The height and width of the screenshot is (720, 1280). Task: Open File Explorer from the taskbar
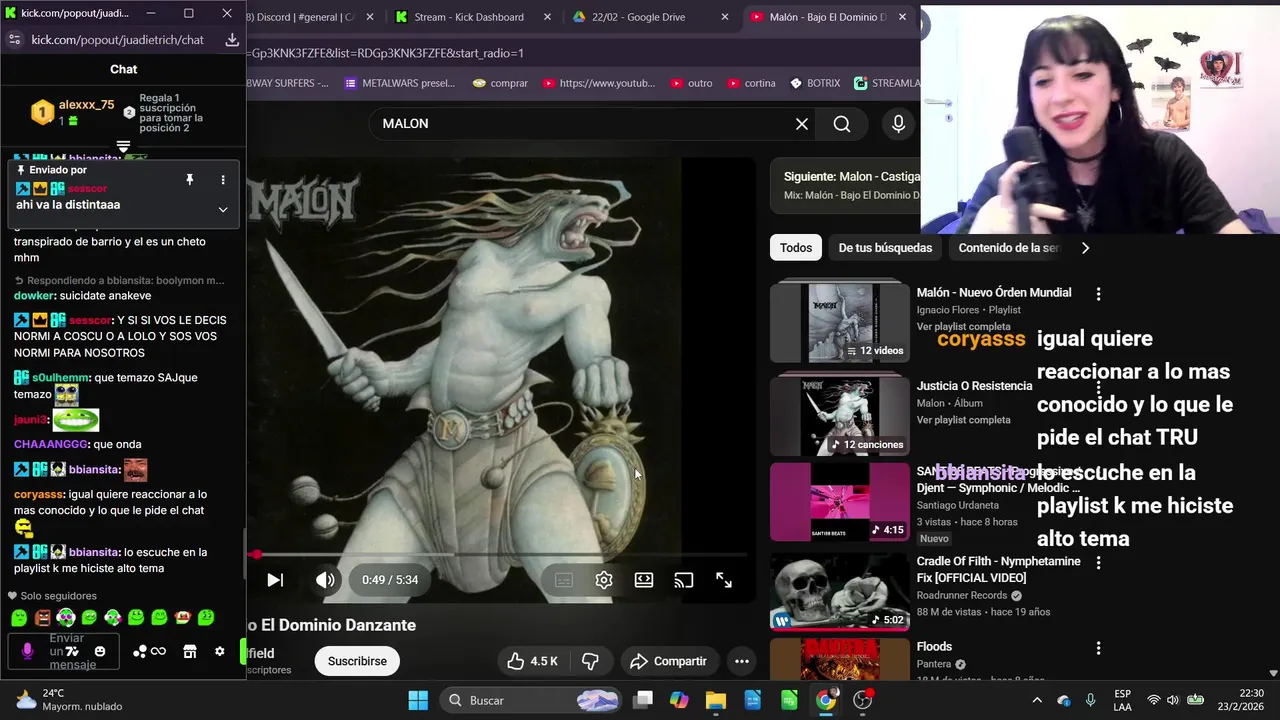(716, 700)
